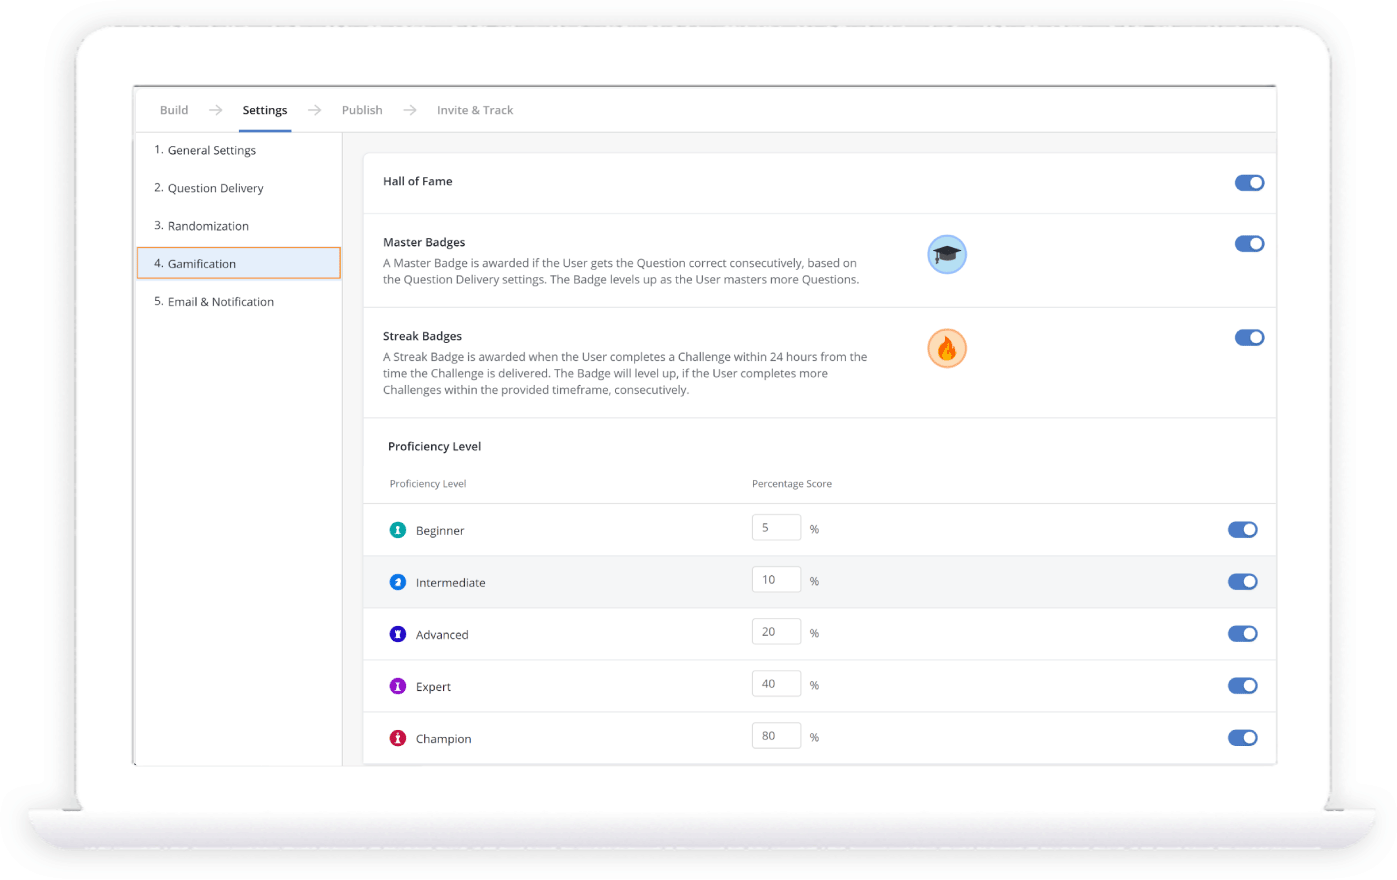The height and width of the screenshot is (880, 1397).
Task: Go to the Build step tab
Action: click(x=174, y=110)
